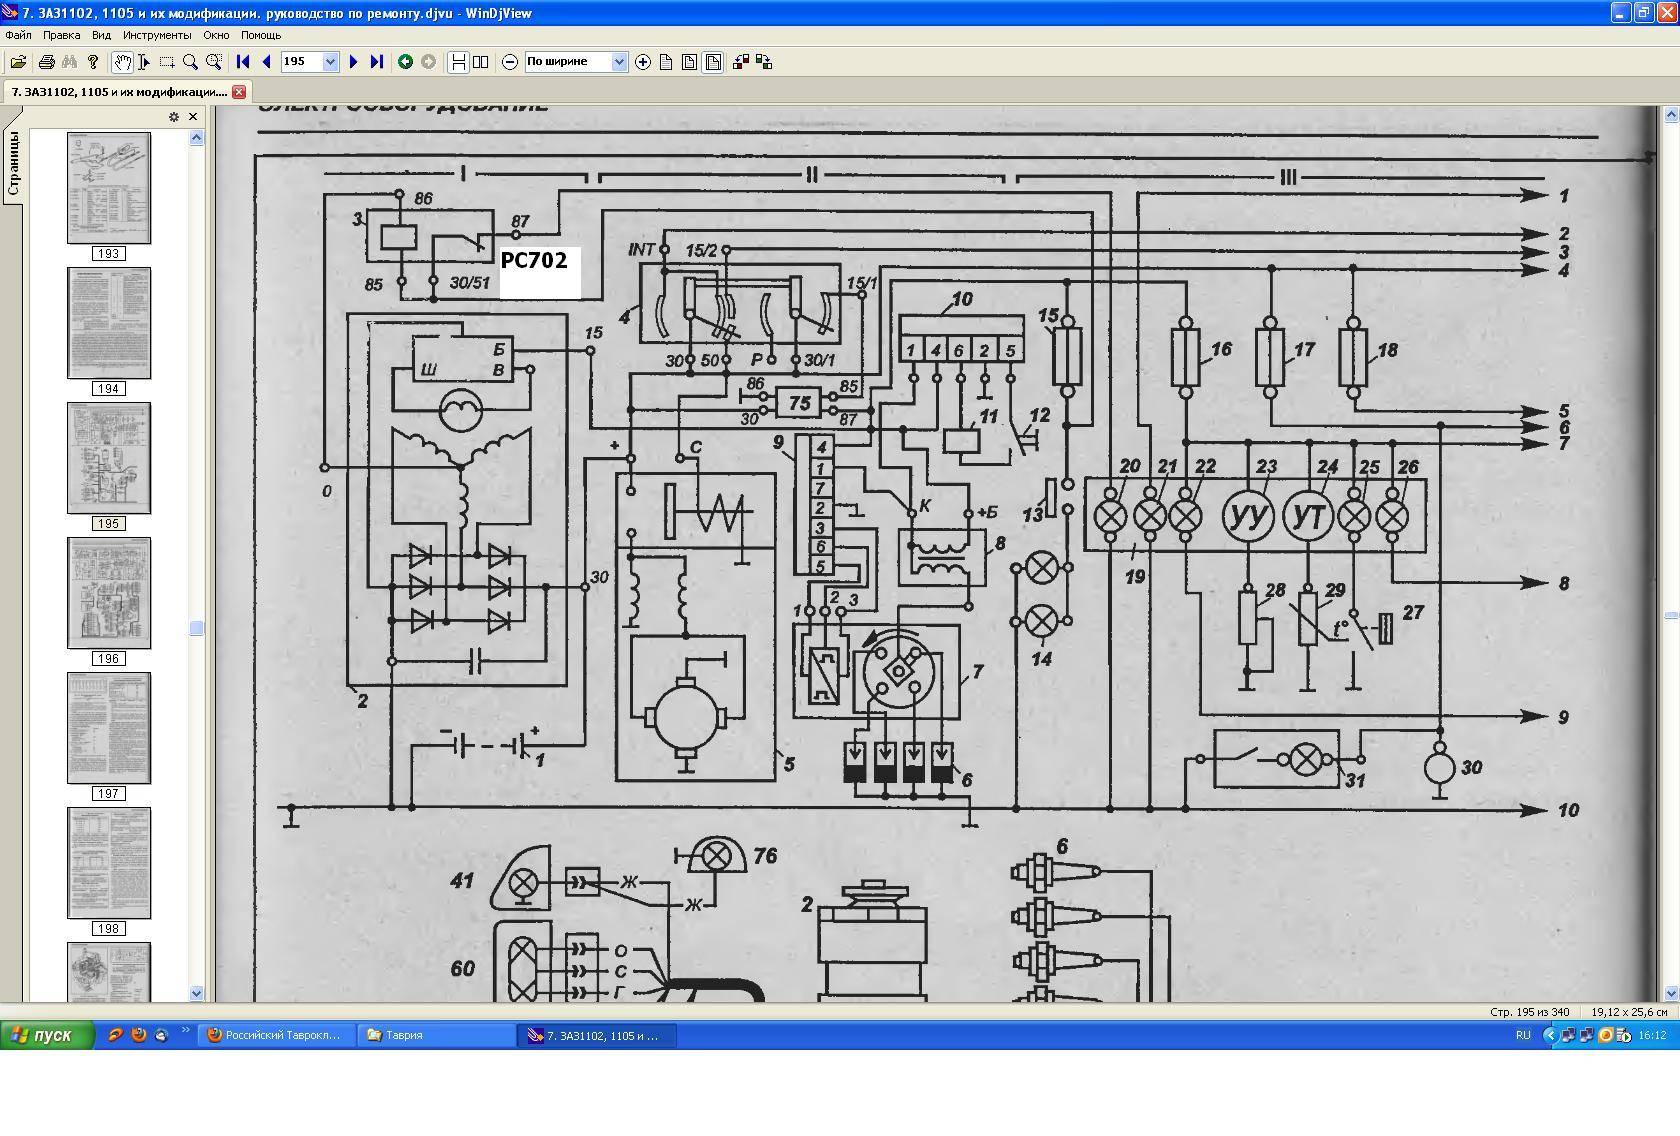1680x1136 pixels.
Task: Click the document vertical scrollbar handle
Action: [1671, 616]
